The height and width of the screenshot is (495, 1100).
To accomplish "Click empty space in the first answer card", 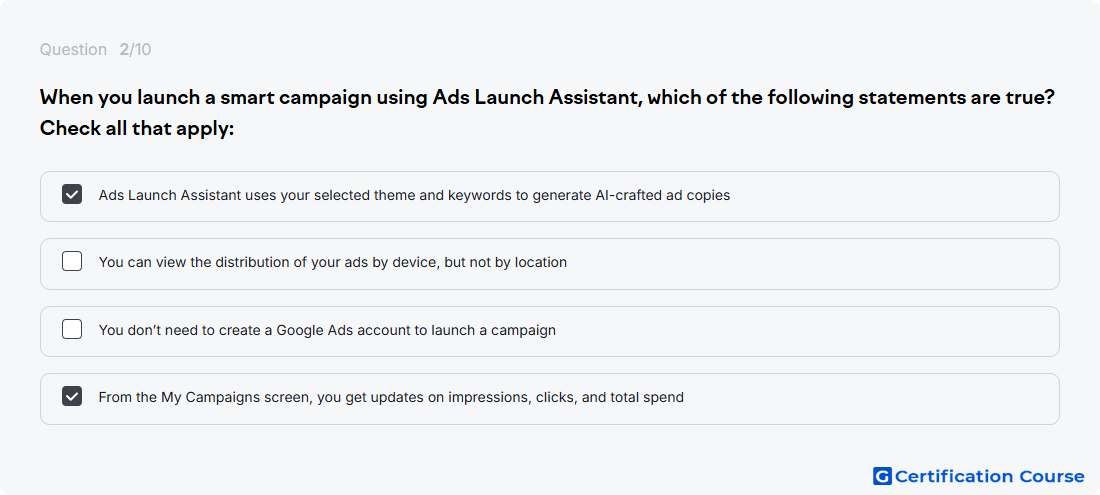I will tap(891, 196).
